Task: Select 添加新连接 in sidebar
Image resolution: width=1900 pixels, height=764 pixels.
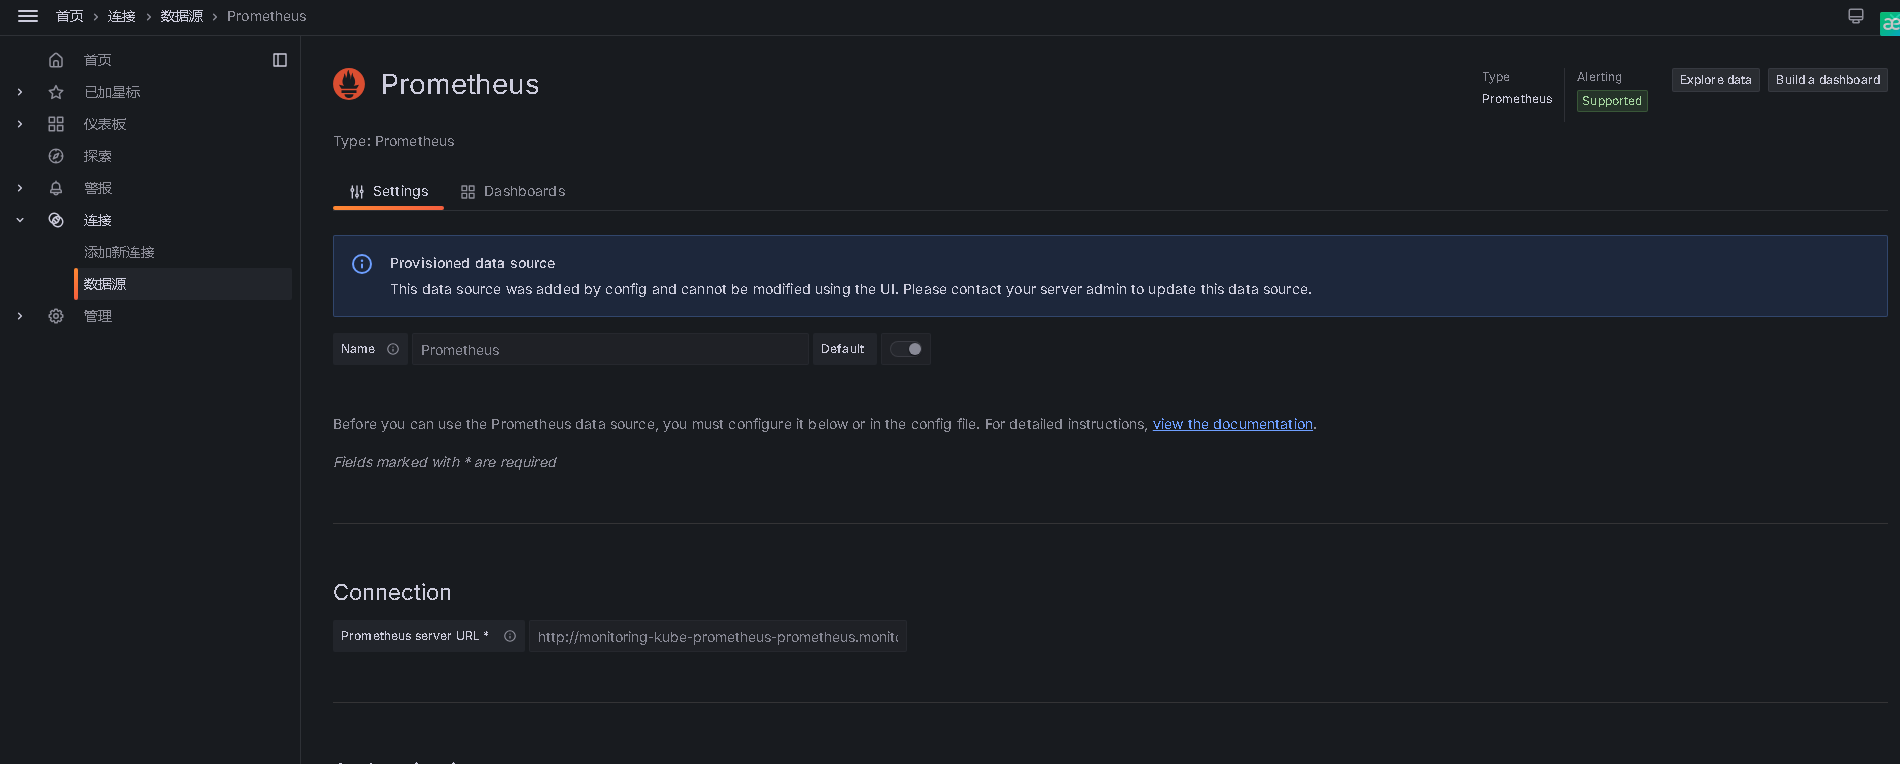Action: pyautogui.click(x=119, y=252)
